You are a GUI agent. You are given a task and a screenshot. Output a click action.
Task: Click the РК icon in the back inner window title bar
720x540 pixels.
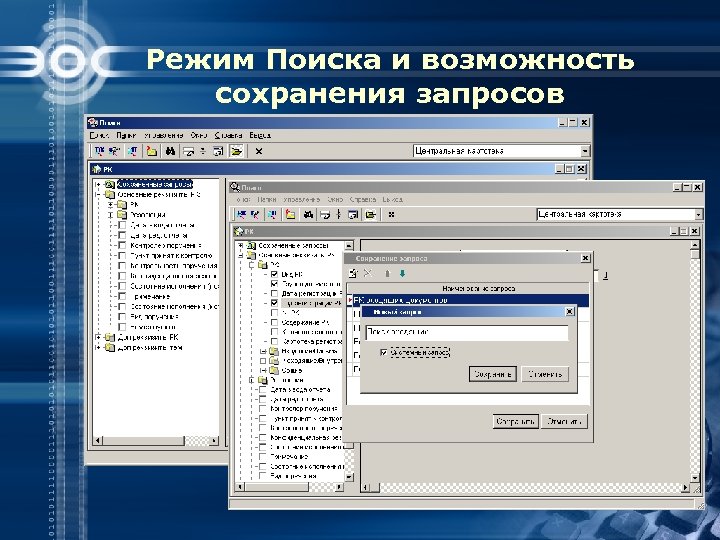96,169
